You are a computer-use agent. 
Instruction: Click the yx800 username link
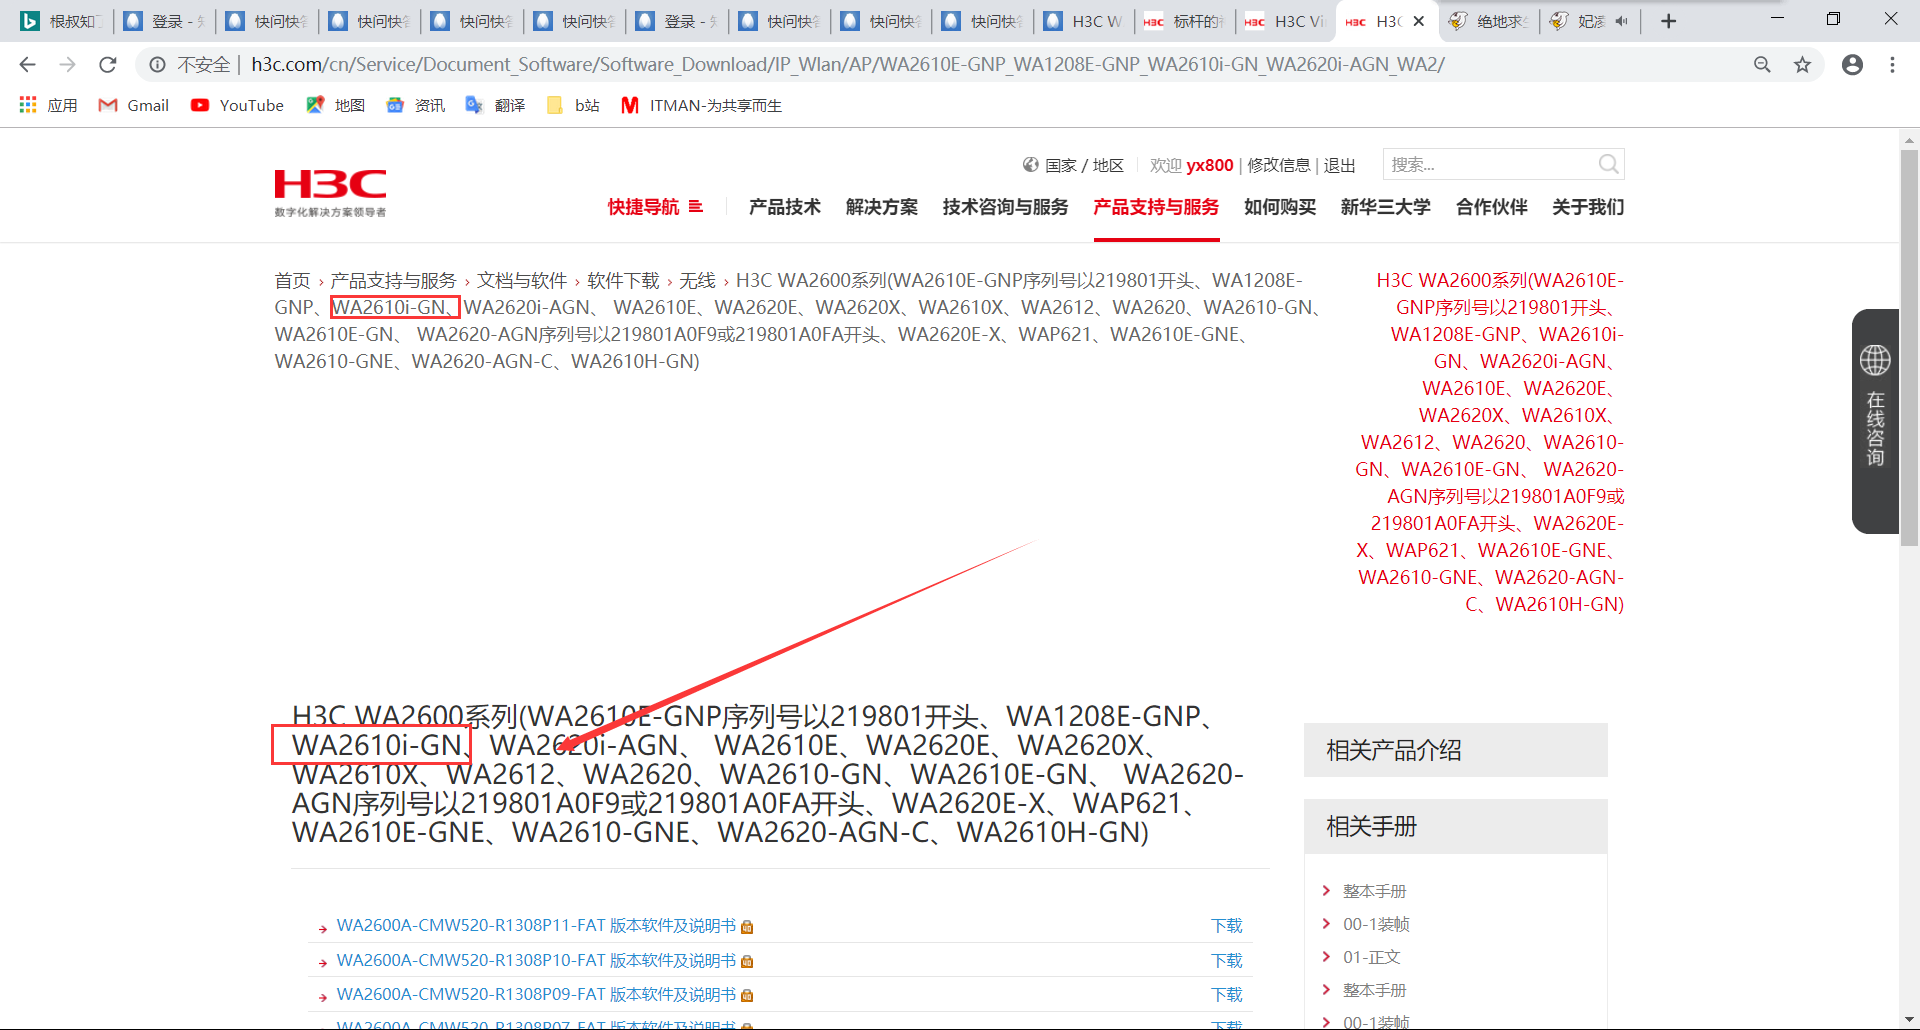coord(1210,165)
